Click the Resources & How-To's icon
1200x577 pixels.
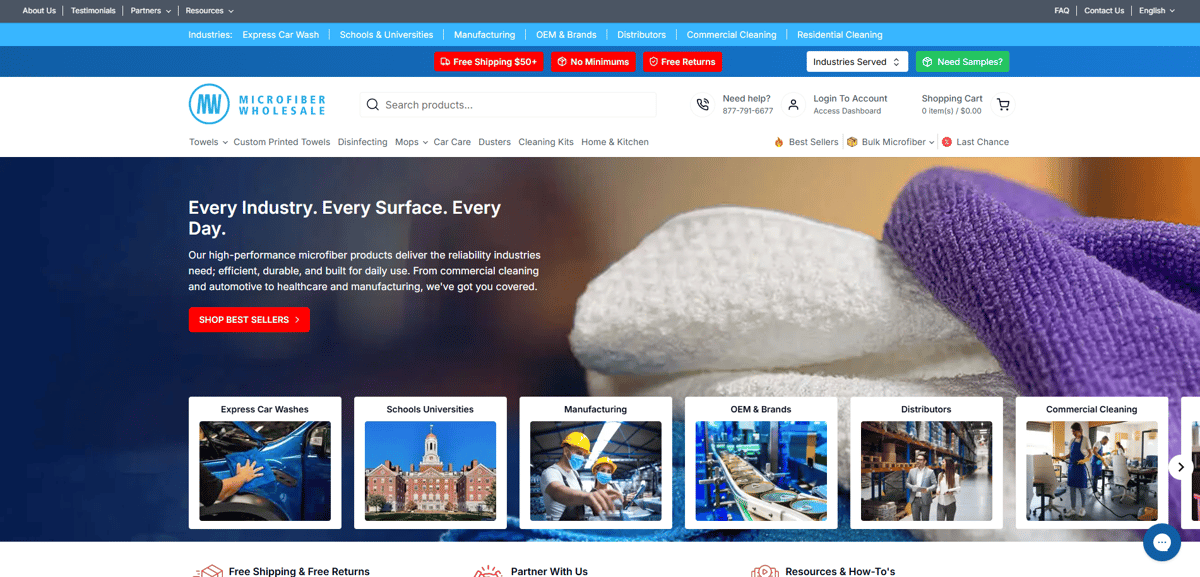[765, 571]
